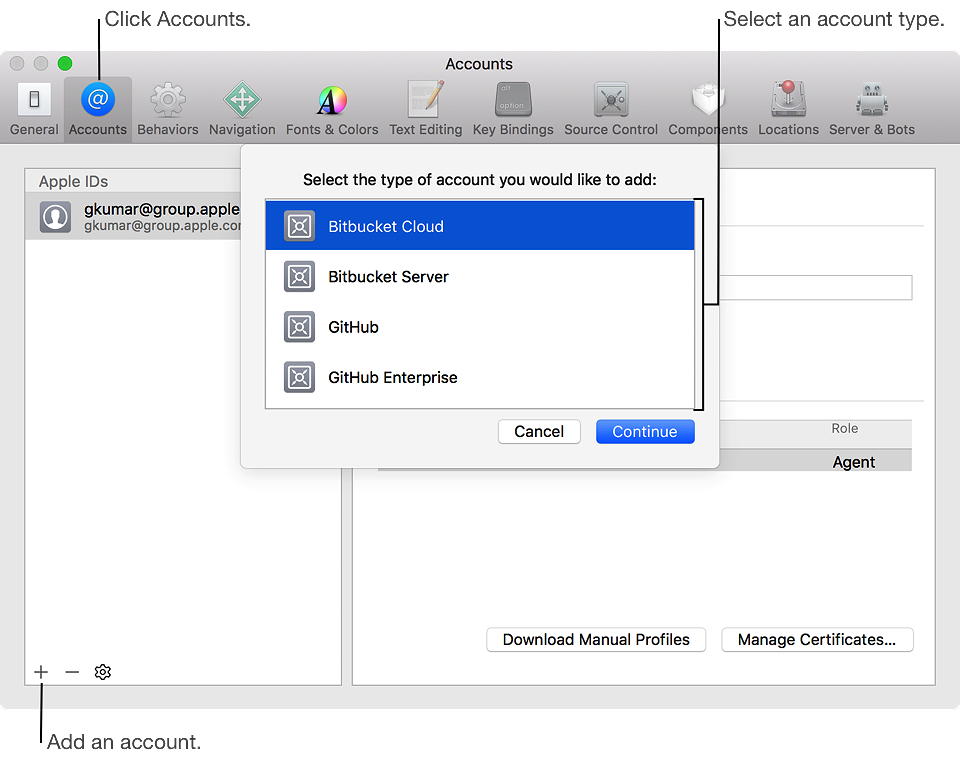
Task: Open the gear action menu below account list
Action: coord(103,672)
